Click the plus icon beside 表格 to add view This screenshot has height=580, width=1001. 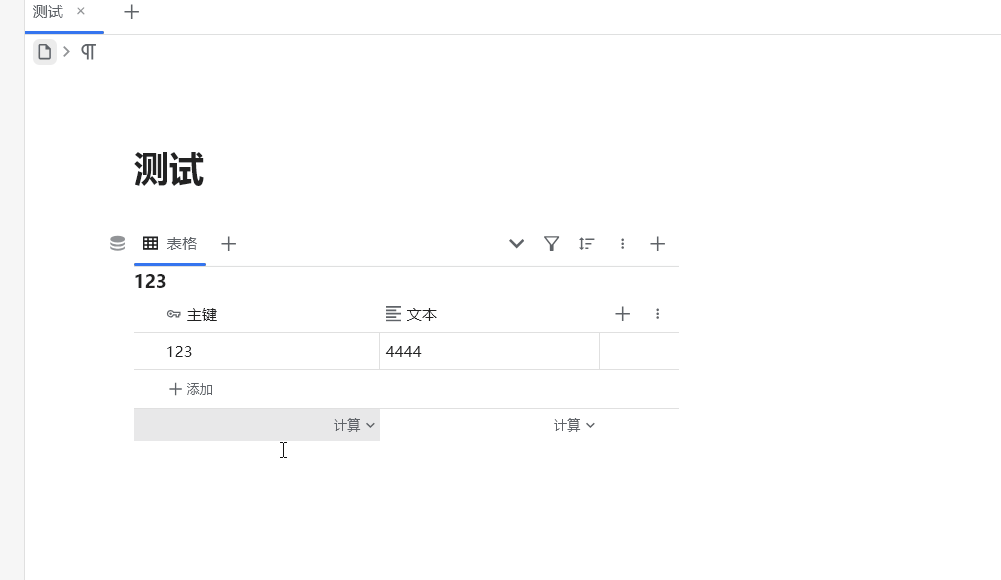[x=228, y=243]
